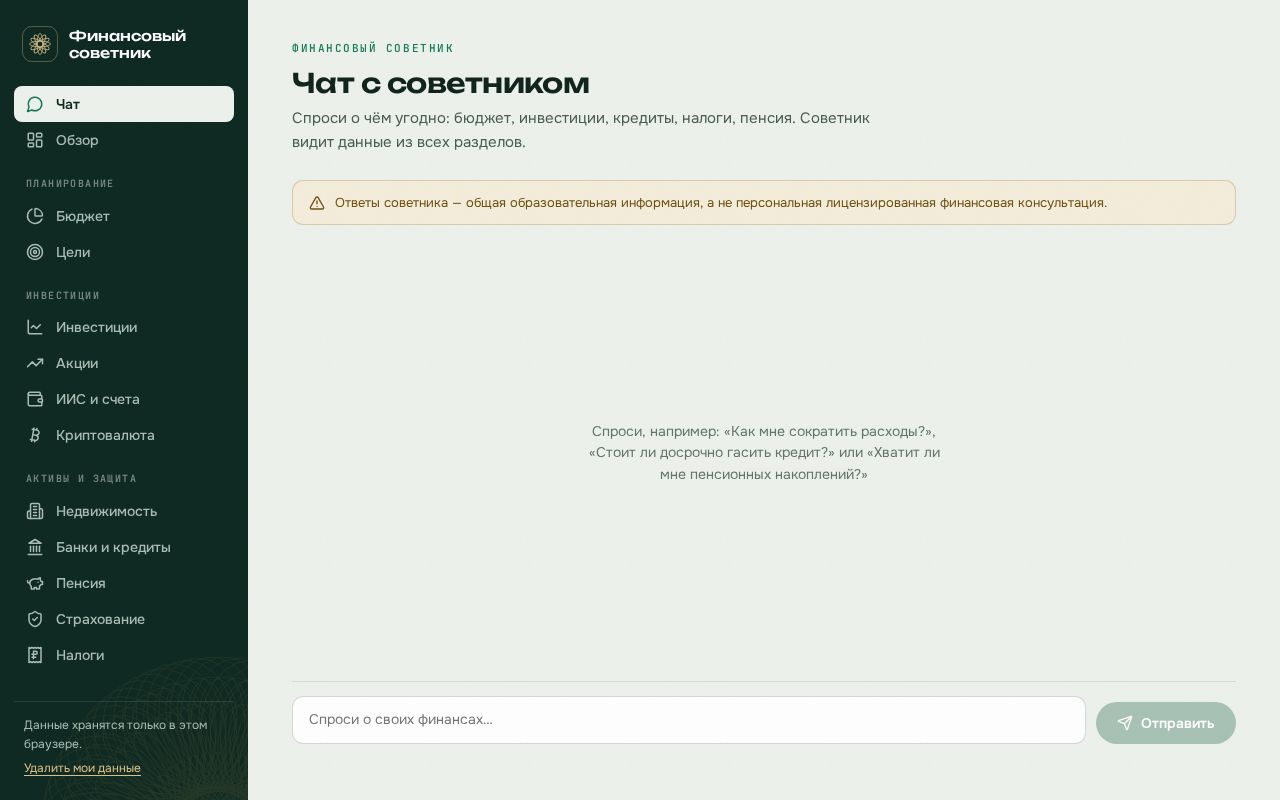Click the example prompt Спроси, например text
Viewport: 1280px width, 800px height.
click(x=764, y=453)
